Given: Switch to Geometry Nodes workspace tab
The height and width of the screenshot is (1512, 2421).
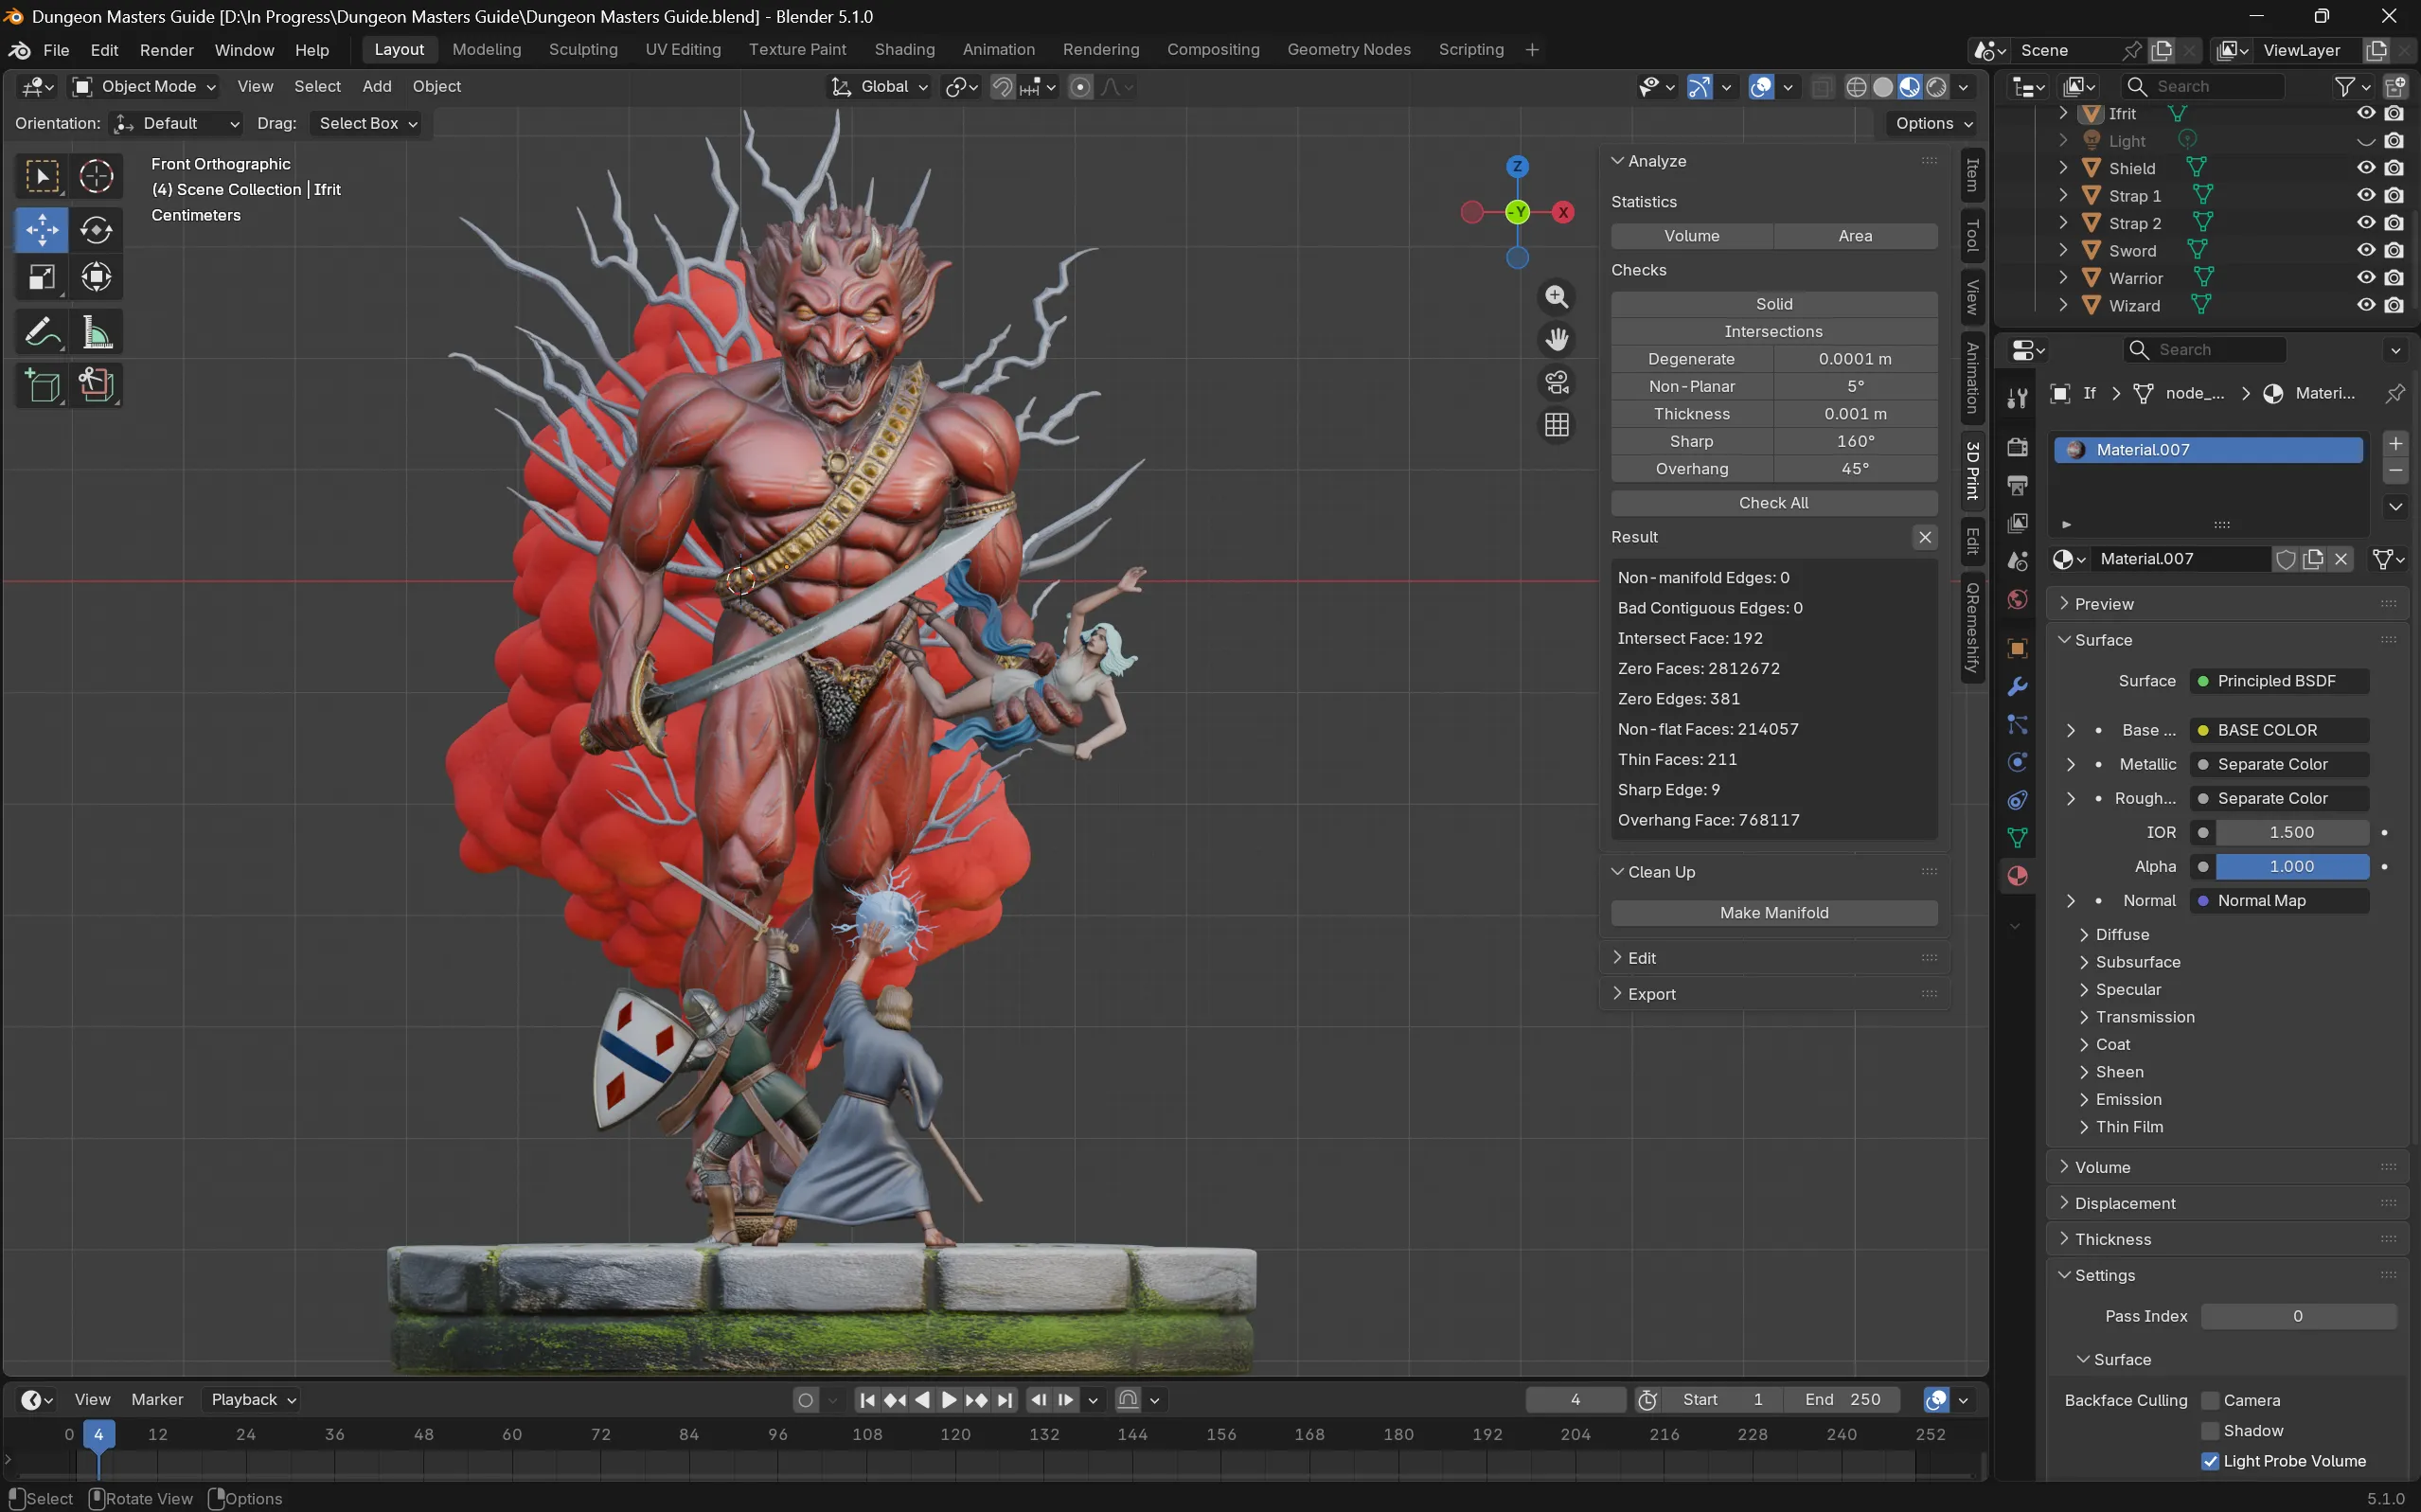Looking at the screenshot, I should [1348, 50].
